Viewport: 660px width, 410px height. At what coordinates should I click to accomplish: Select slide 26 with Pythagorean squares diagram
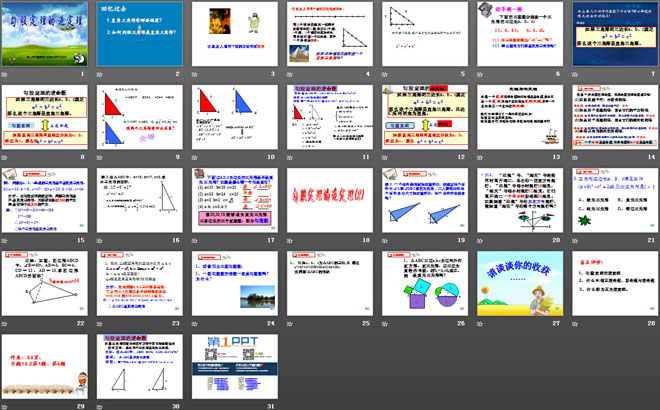pyautogui.click(x=424, y=284)
